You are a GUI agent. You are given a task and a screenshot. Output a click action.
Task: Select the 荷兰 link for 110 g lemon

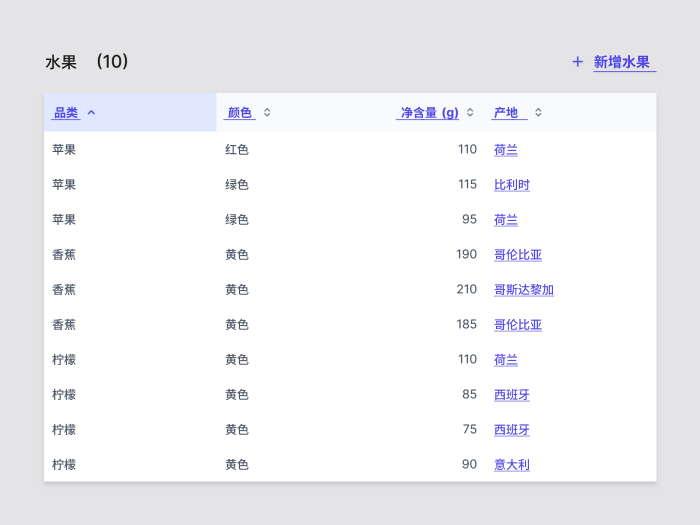[x=506, y=360]
